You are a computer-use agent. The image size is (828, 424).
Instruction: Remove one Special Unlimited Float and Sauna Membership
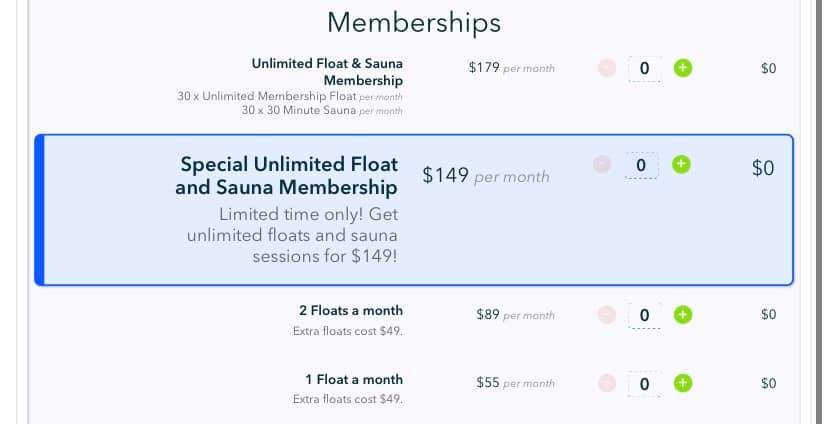[x=602, y=164]
